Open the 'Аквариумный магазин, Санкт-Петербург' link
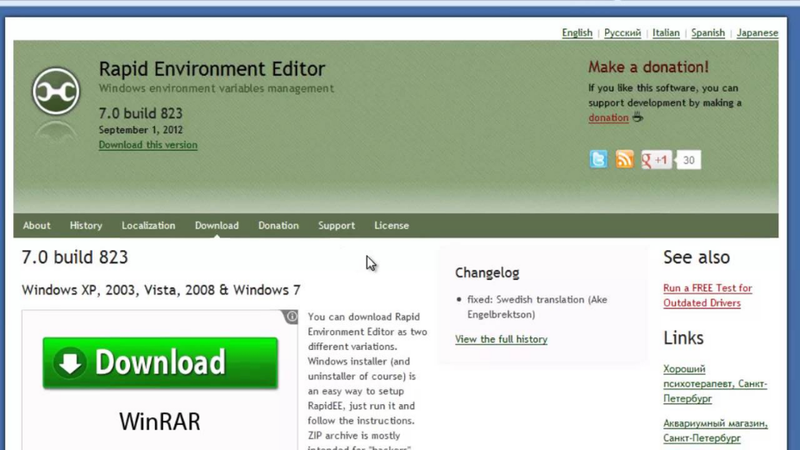This screenshot has height=450, width=800. (715, 431)
